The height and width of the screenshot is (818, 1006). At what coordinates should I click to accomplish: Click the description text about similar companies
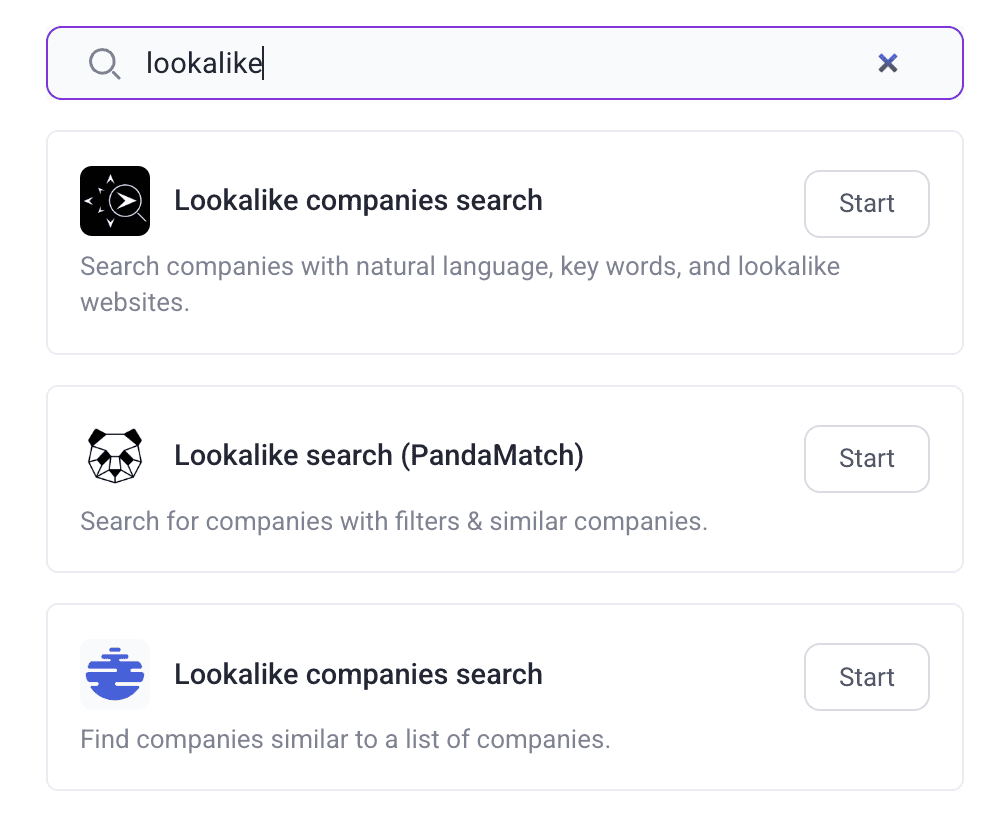pos(393,521)
